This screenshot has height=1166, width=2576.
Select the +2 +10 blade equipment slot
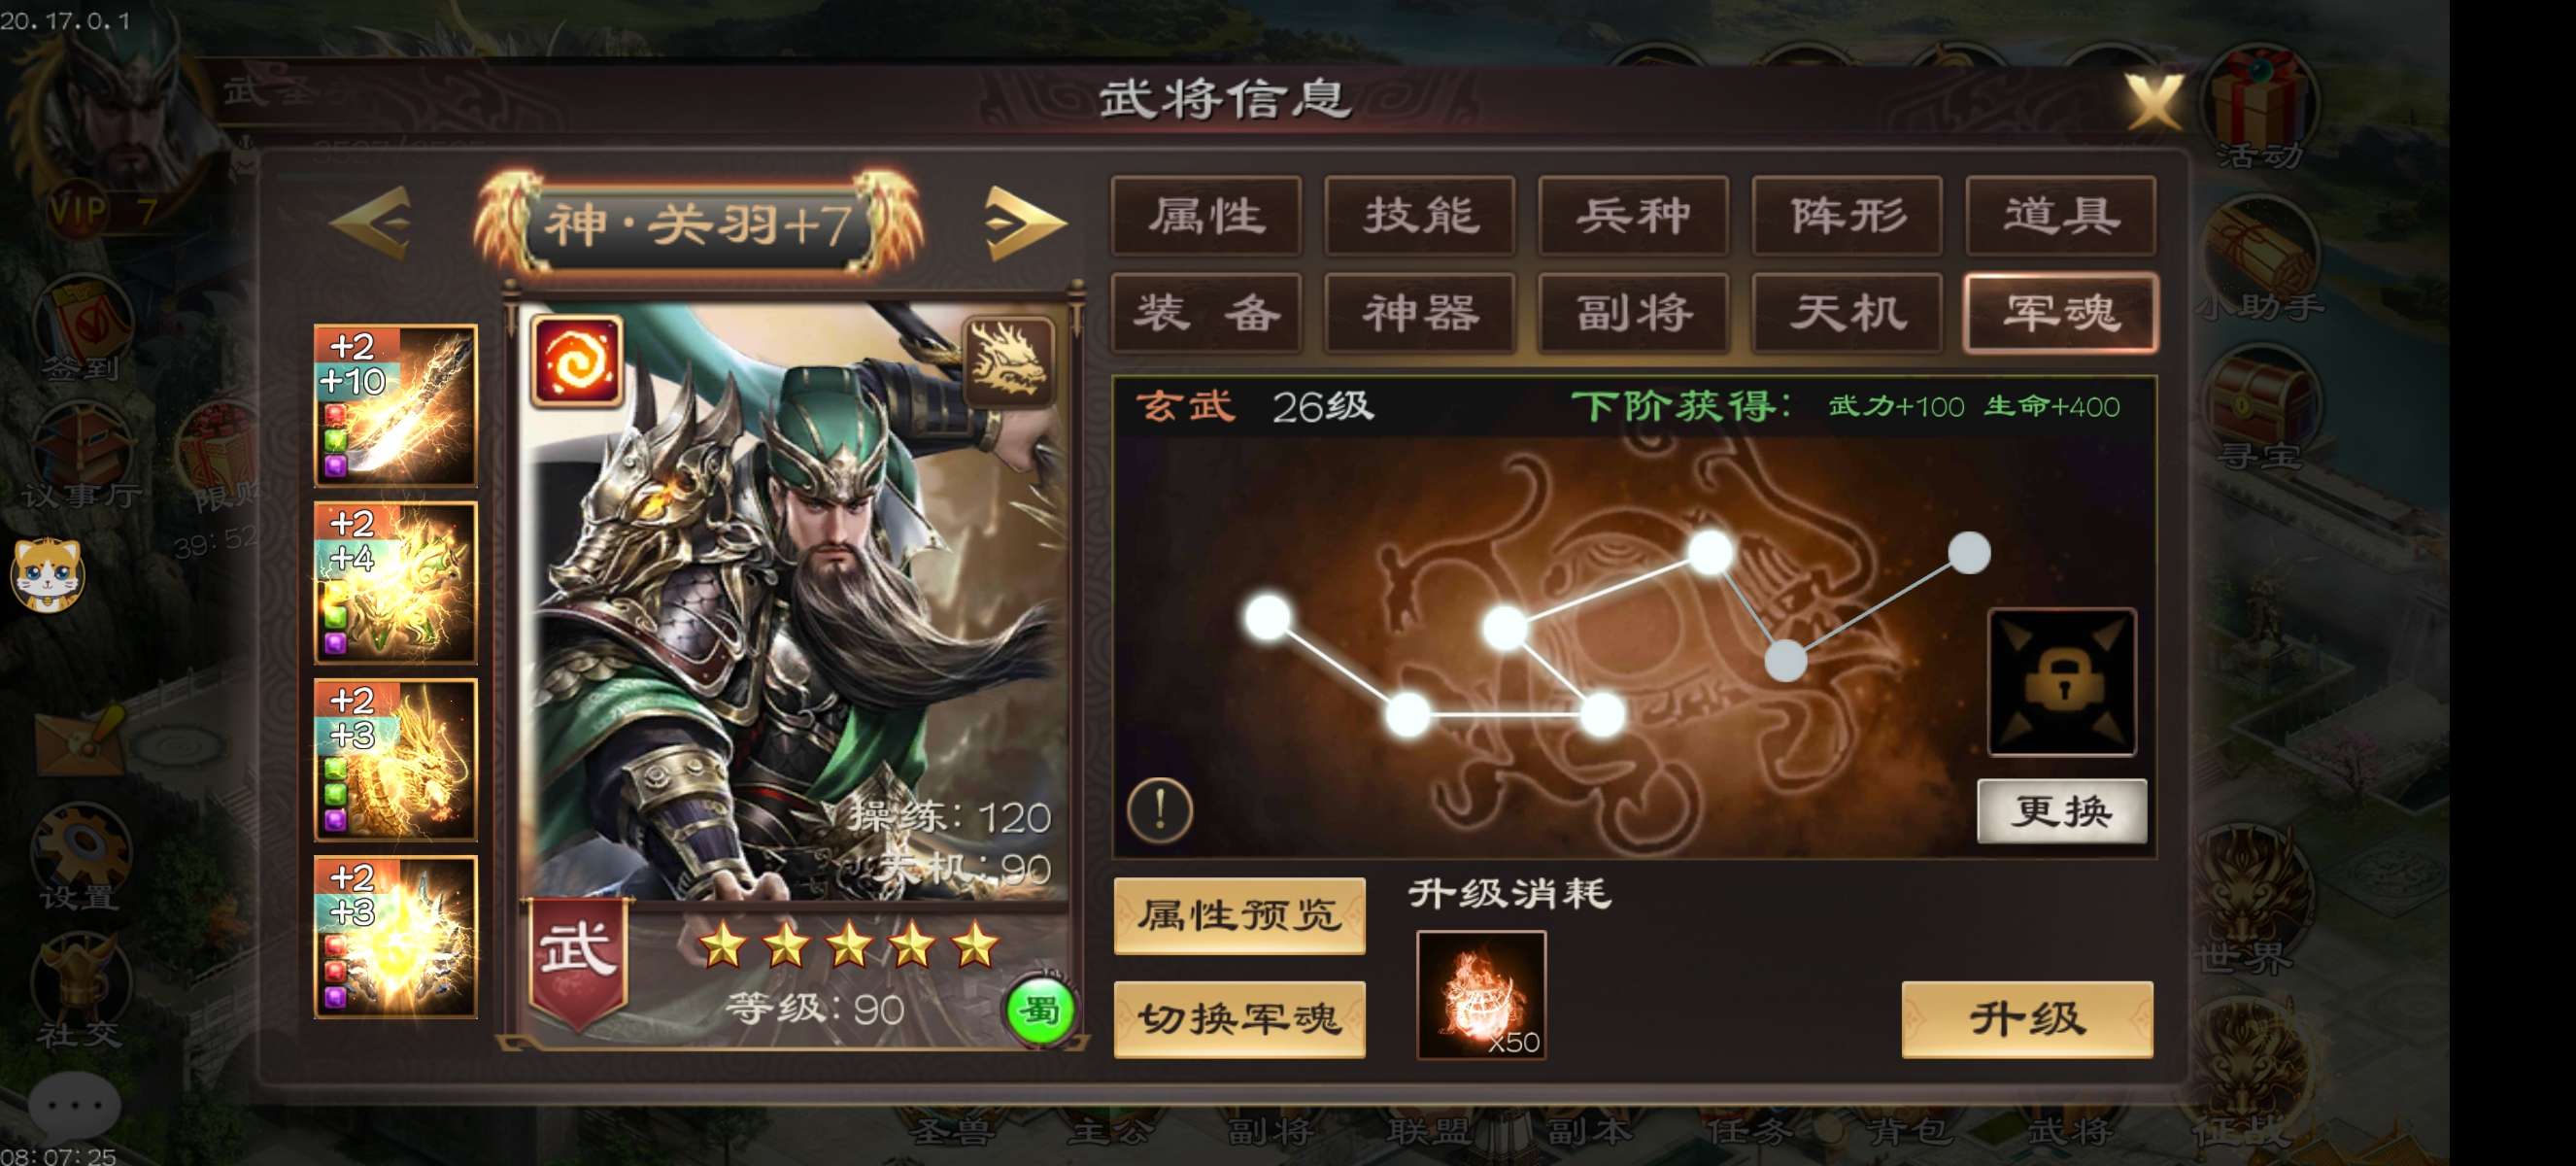(396, 405)
